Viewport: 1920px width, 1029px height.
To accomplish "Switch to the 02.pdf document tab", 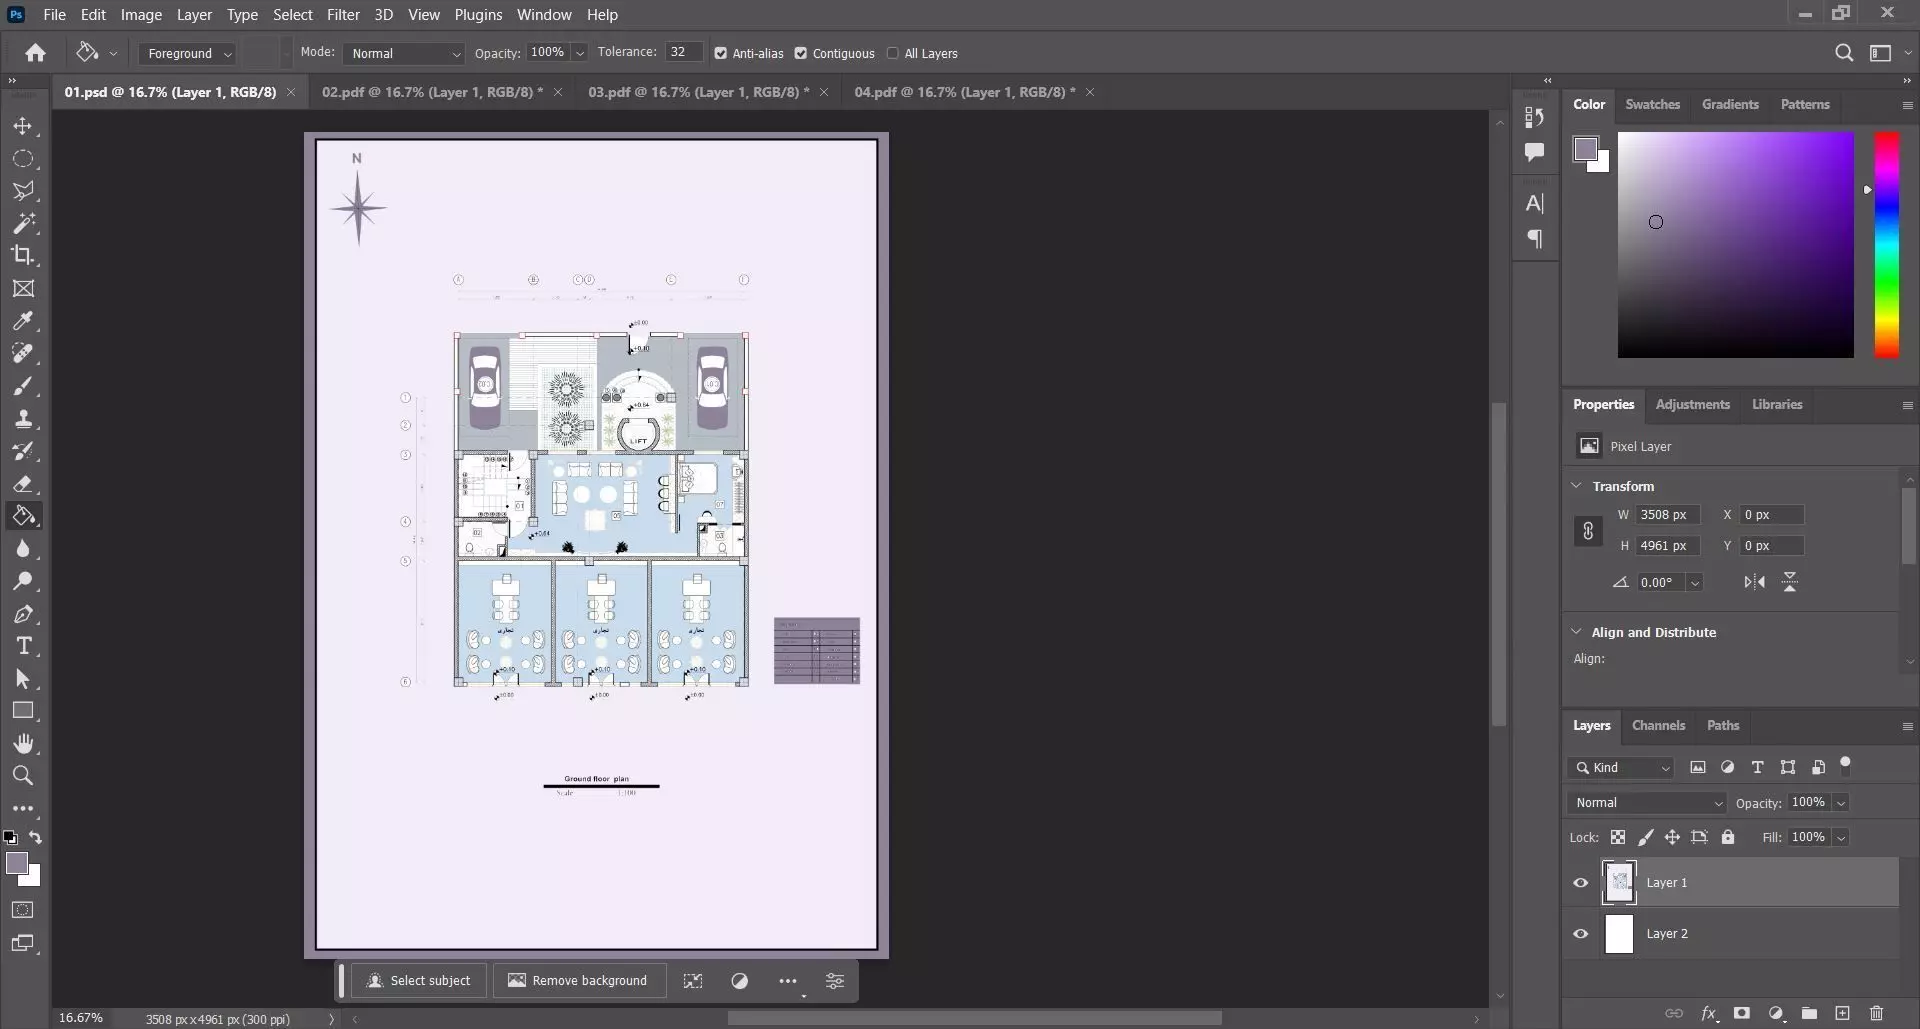I will 432,92.
